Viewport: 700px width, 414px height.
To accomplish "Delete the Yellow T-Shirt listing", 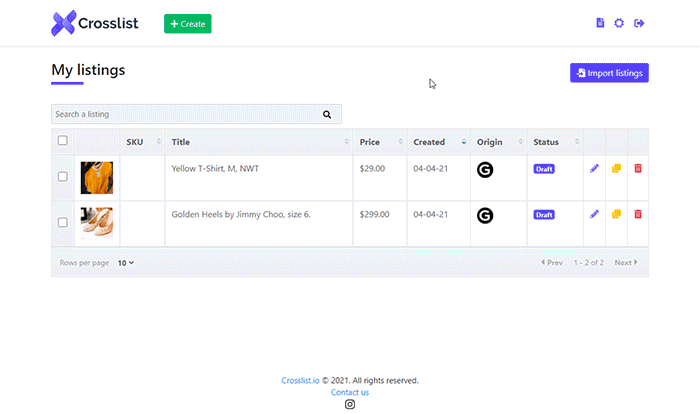I will pyautogui.click(x=638, y=168).
